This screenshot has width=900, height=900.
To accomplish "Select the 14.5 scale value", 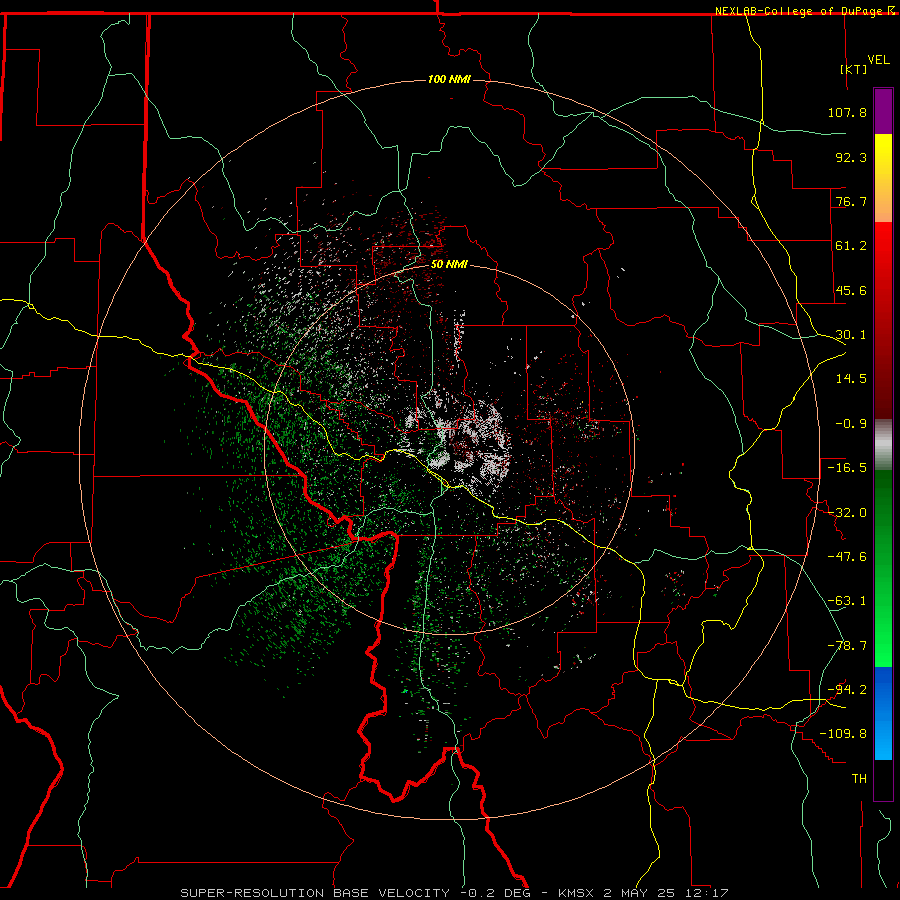I will coord(851,379).
